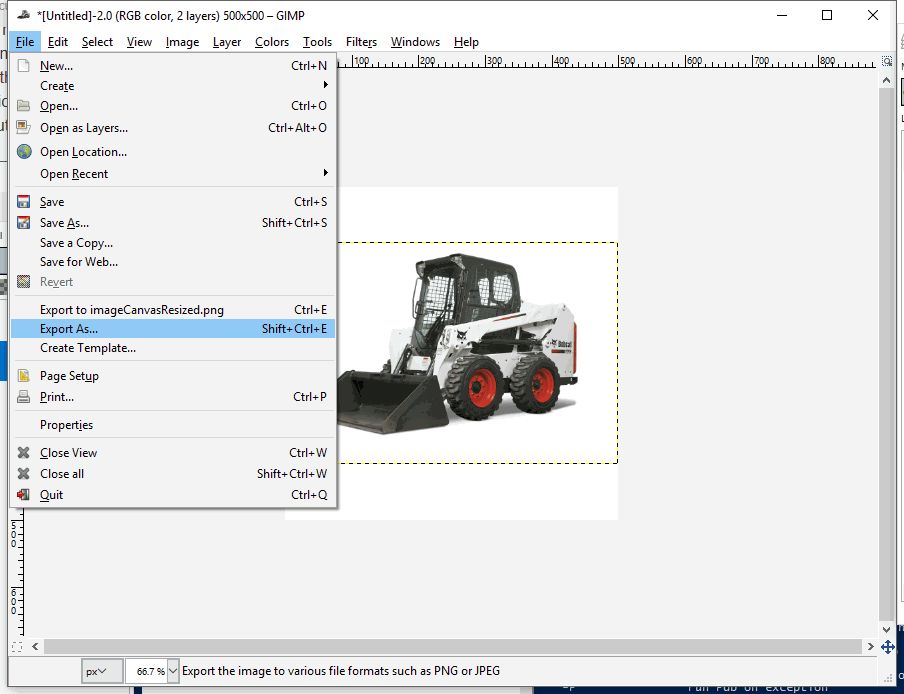904x694 pixels.
Task: Select Create Template menu entry
Action: (x=172, y=348)
